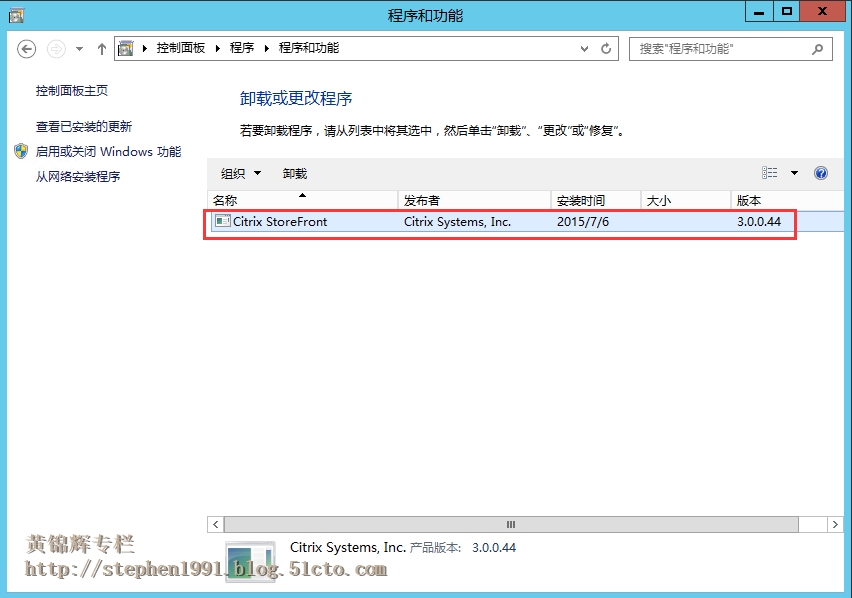The width and height of the screenshot is (852, 598).
Task: Refresh the programs list
Action: point(606,48)
